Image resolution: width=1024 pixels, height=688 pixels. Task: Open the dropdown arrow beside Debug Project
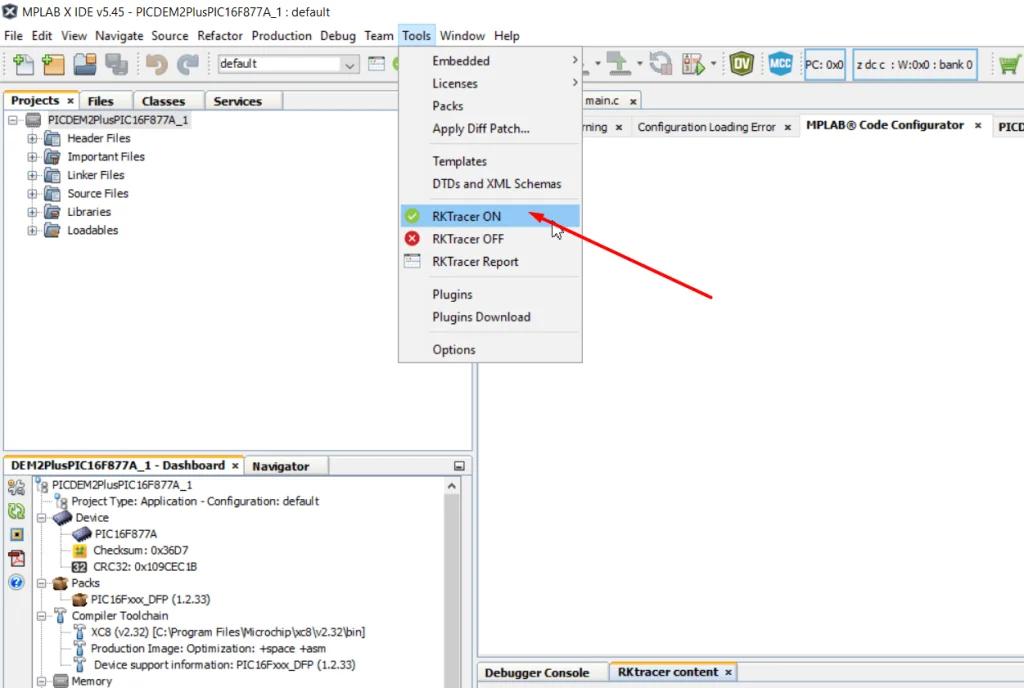[x=713, y=64]
